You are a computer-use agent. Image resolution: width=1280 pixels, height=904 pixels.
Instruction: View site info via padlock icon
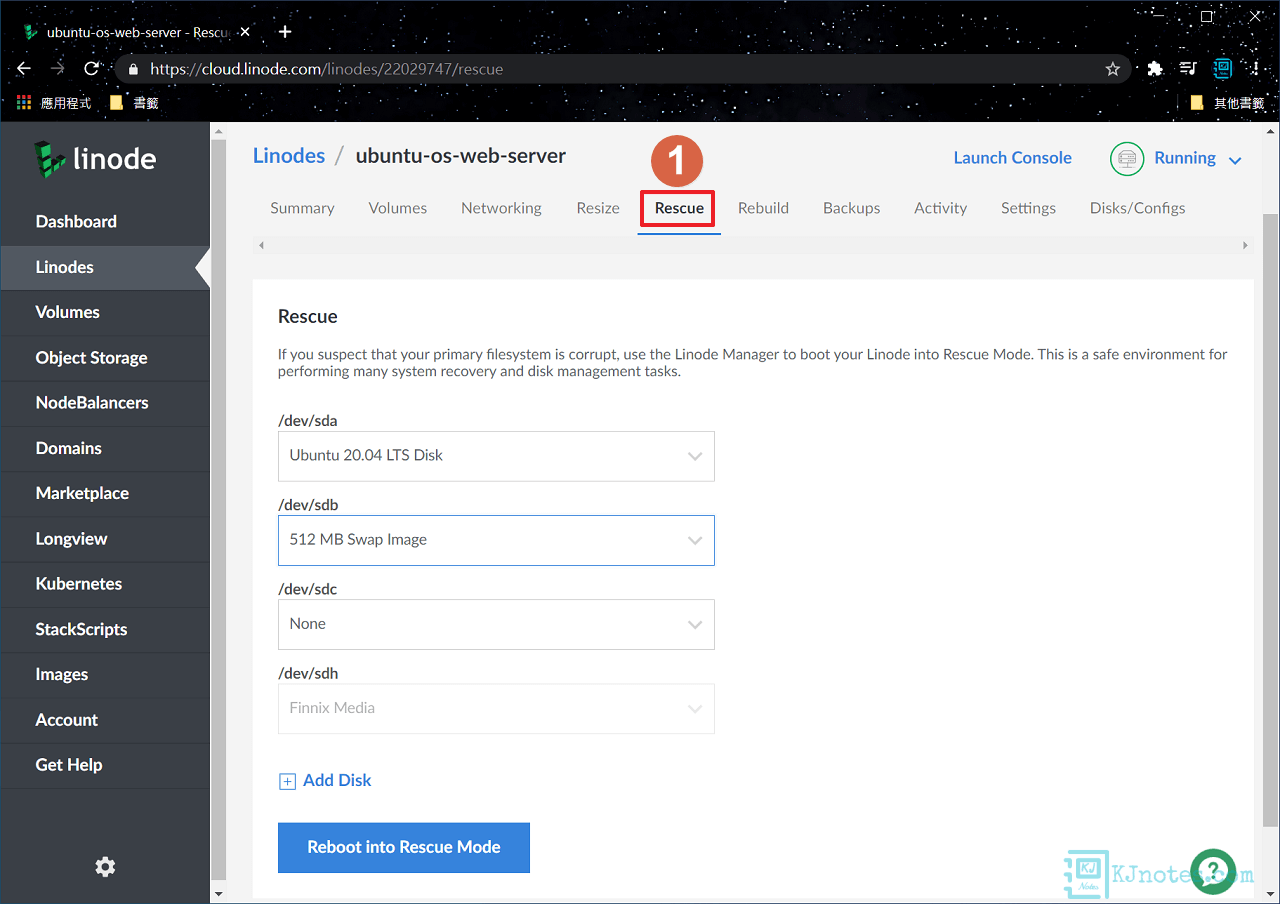[x=133, y=69]
